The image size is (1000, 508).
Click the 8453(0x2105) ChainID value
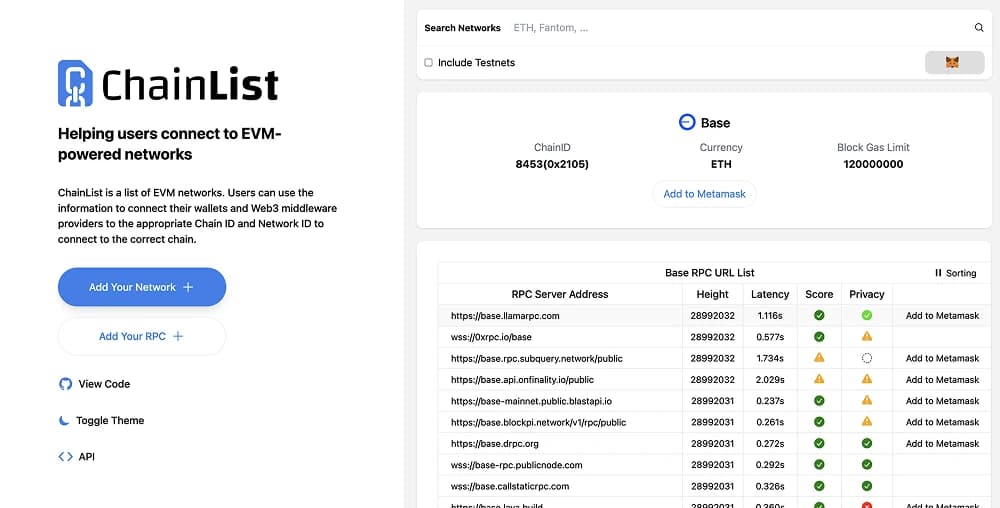point(552,164)
